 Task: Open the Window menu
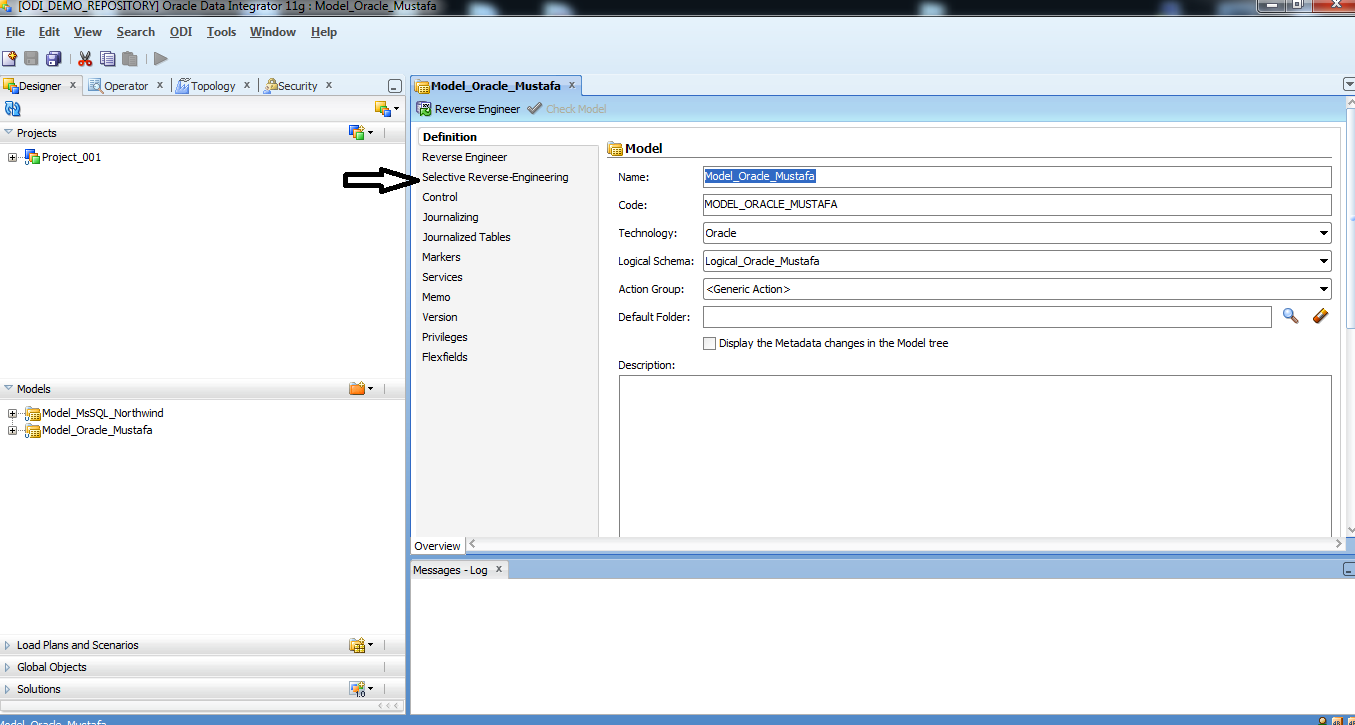point(273,32)
